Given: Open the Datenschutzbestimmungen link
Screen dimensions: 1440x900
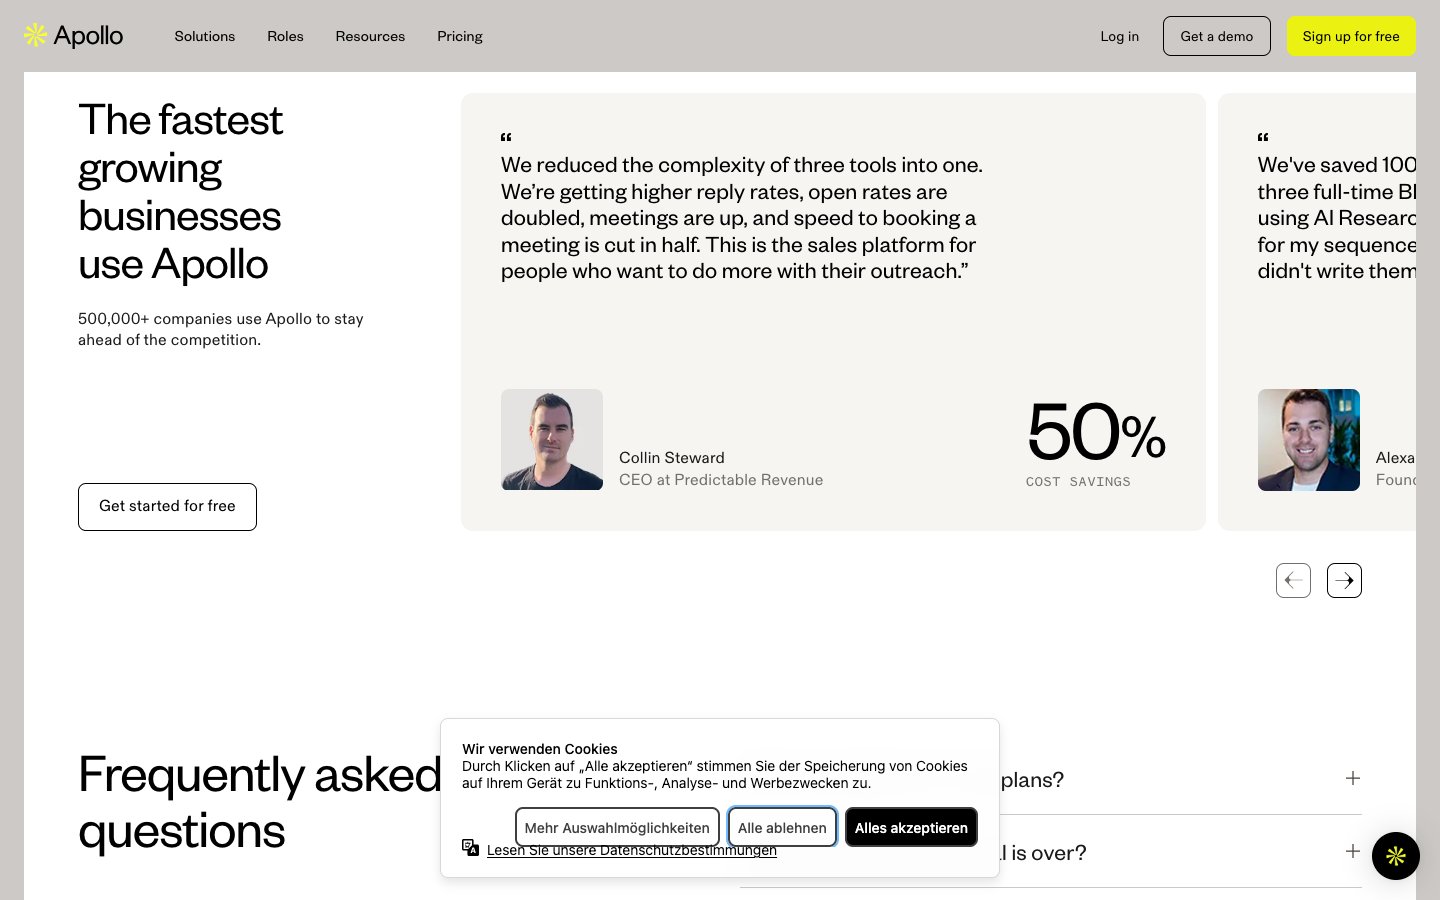Looking at the screenshot, I should tap(631, 849).
